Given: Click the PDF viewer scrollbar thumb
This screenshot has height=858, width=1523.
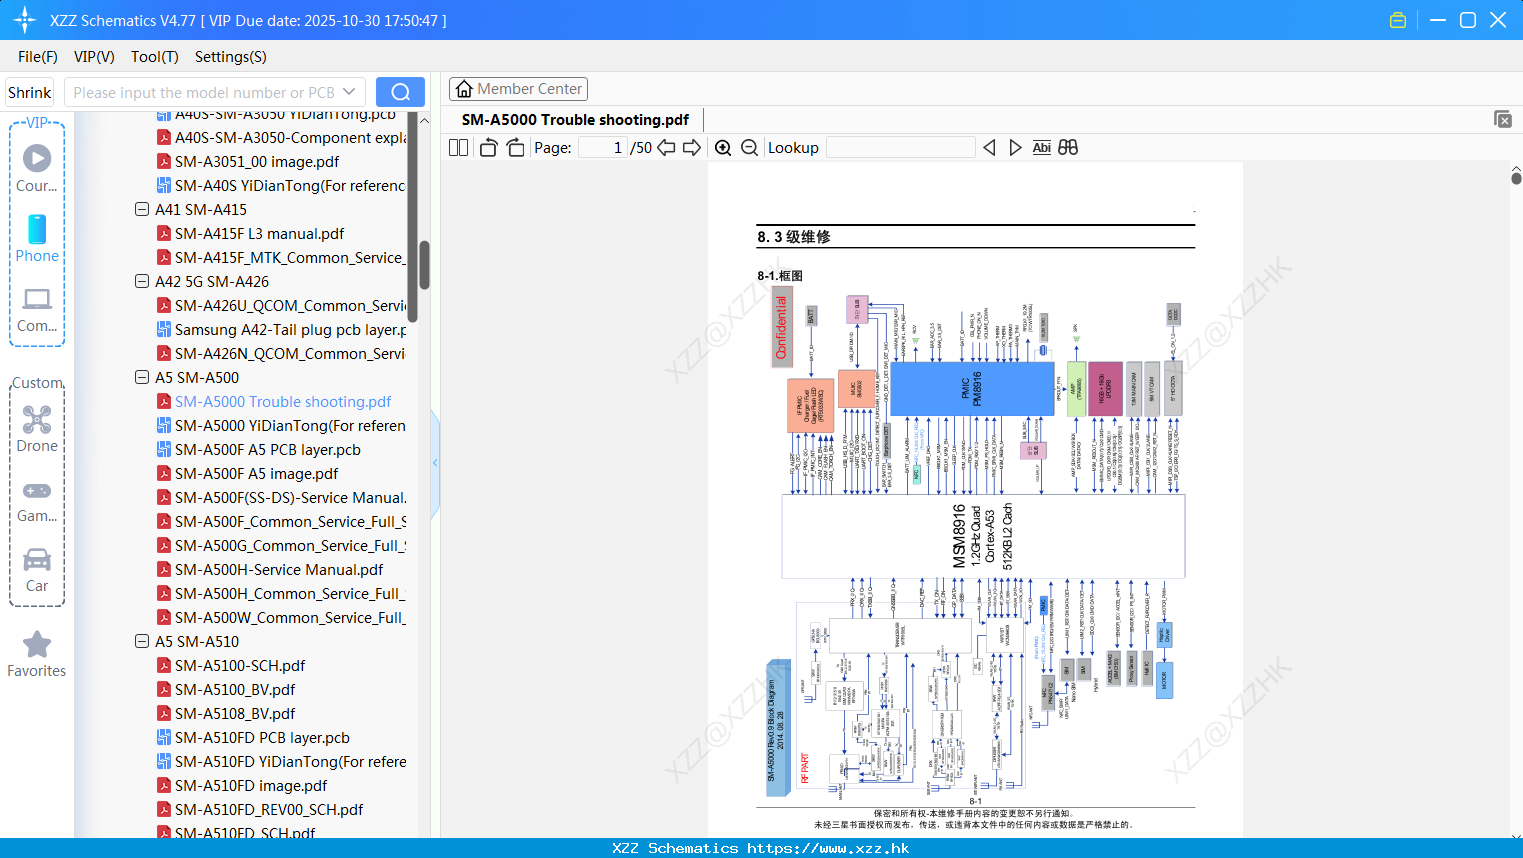Looking at the screenshot, I should point(1516,177).
